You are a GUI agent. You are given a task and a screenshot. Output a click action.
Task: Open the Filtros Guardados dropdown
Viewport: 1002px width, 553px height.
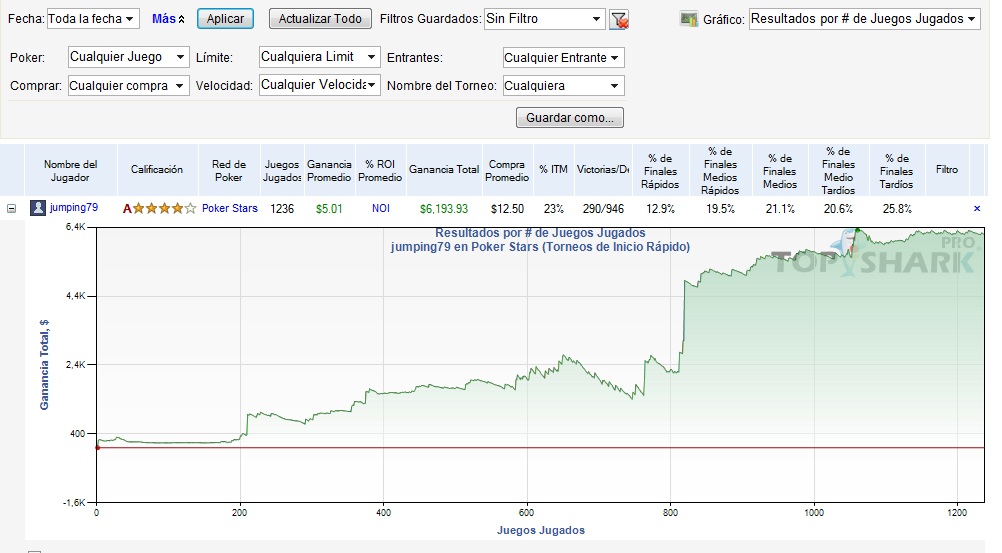point(544,19)
